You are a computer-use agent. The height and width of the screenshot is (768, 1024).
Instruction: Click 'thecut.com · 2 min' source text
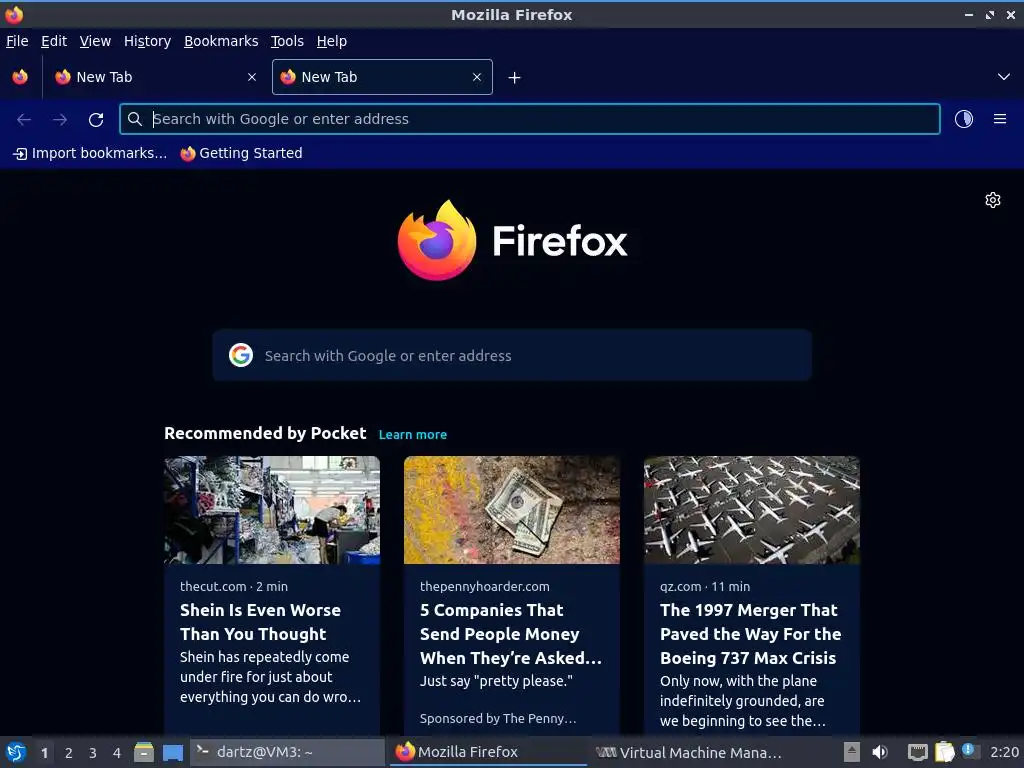[x=234, y=586]
